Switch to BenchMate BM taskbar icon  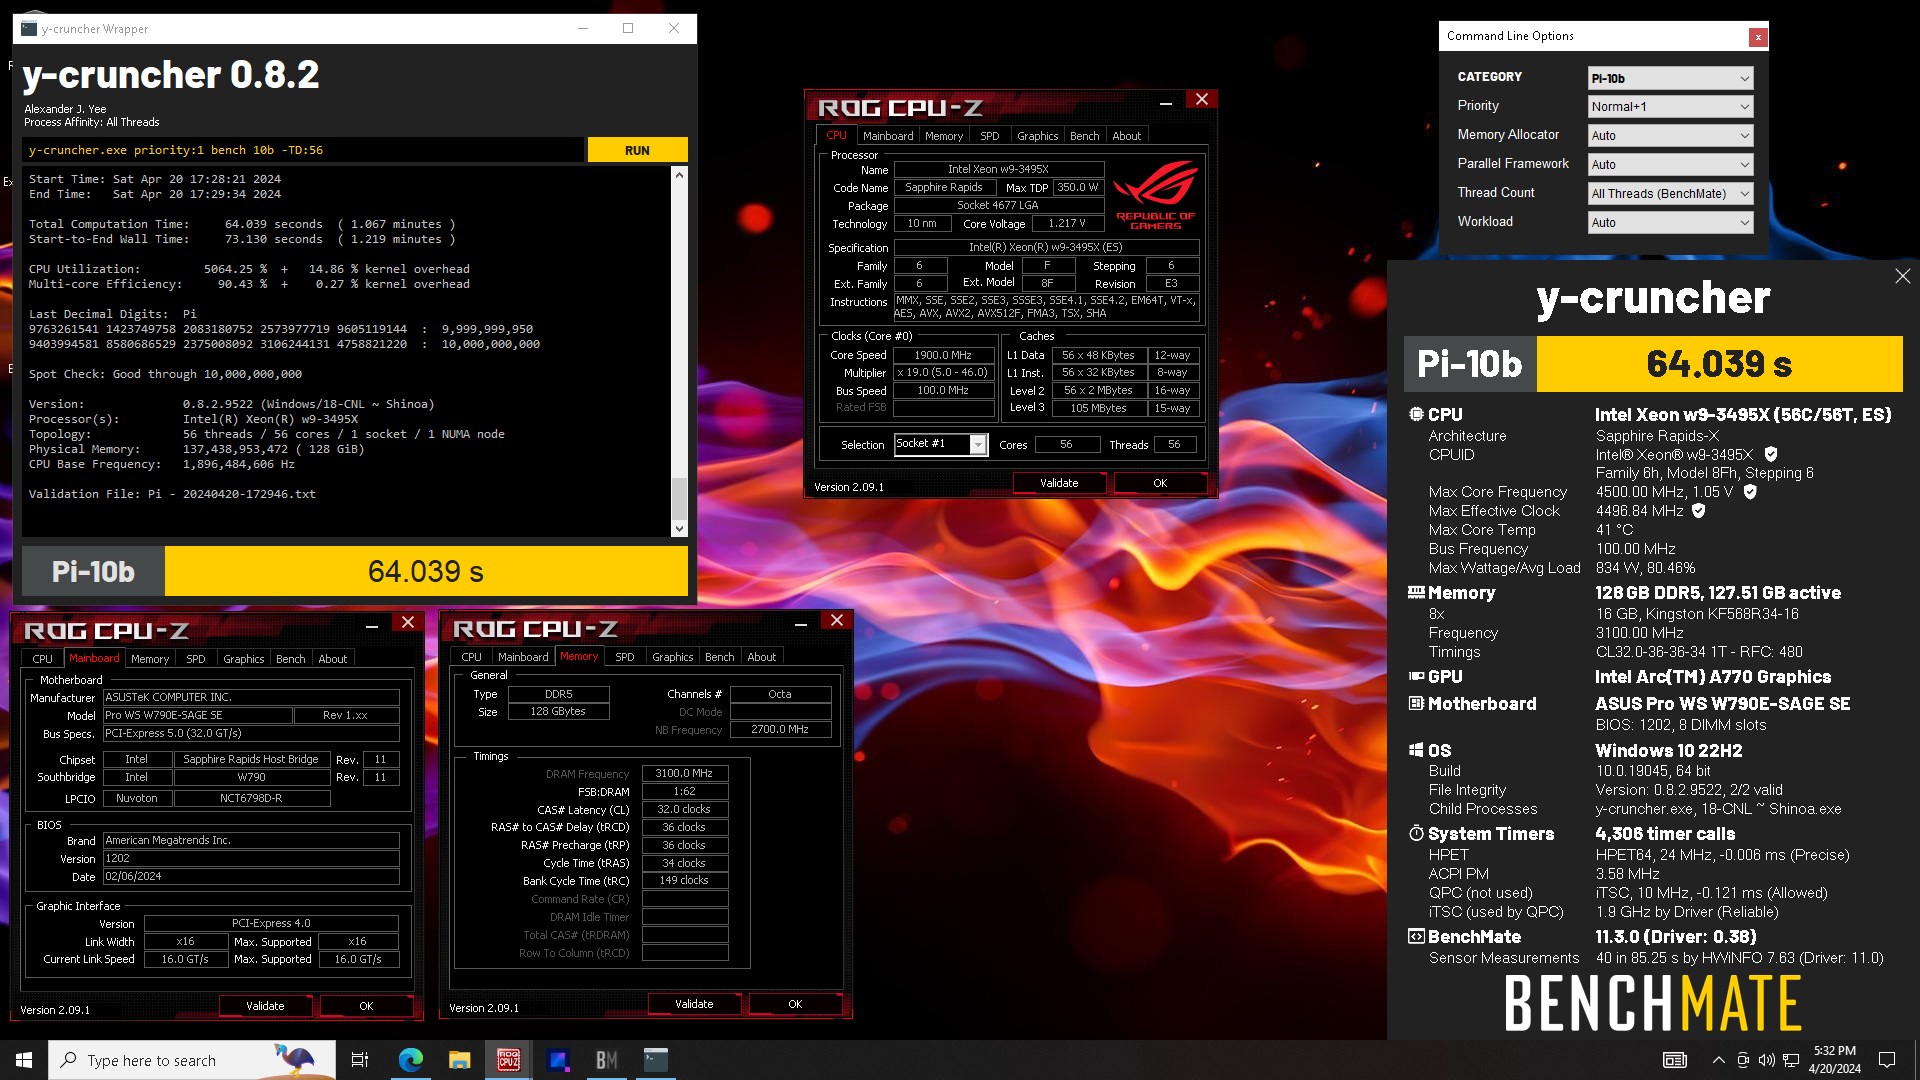point(606,1060)
